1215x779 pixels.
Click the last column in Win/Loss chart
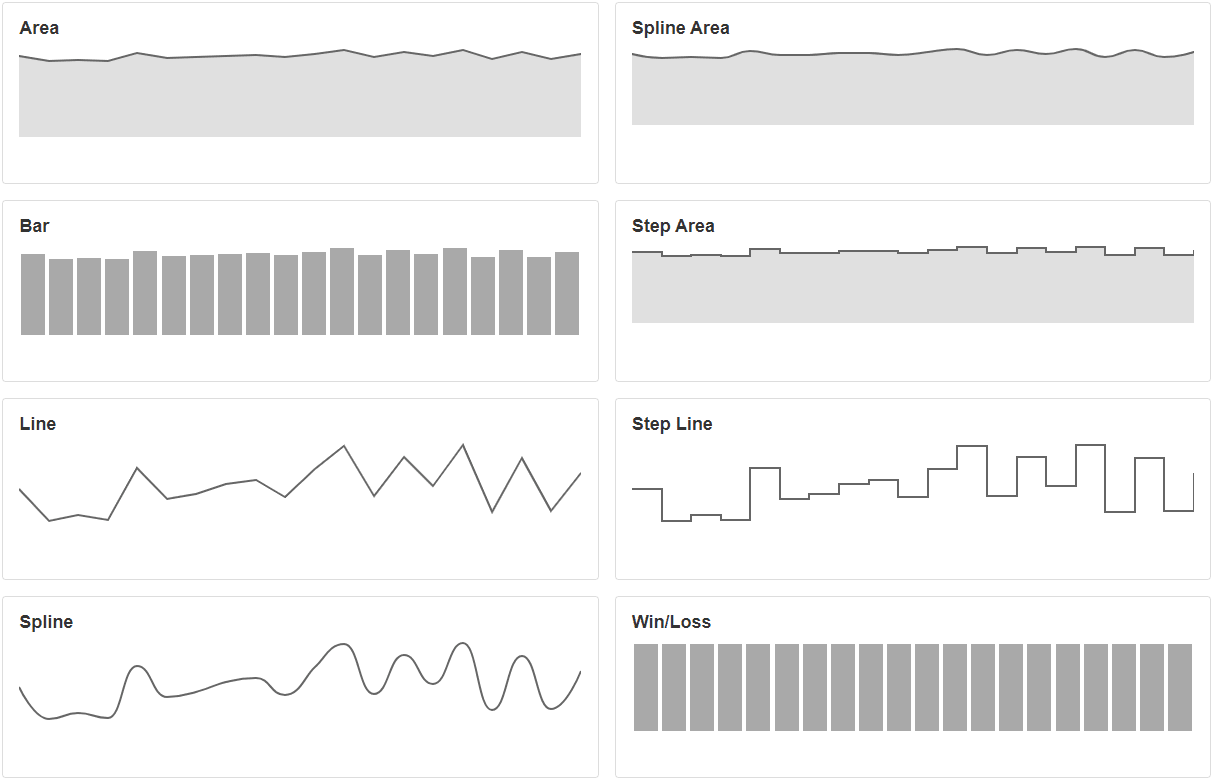[x=1180, y=687]
